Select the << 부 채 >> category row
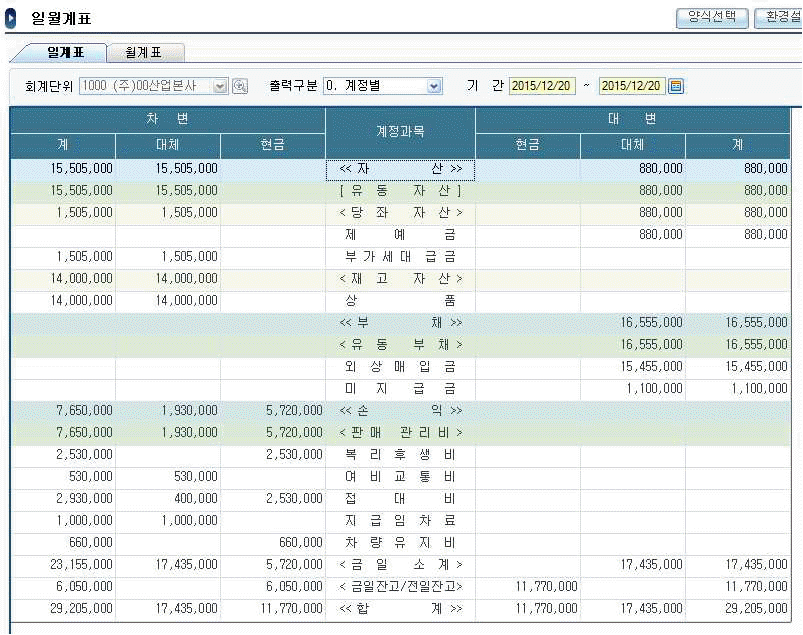The height and width of the screenshot is (635, 803). coord(400,323)
